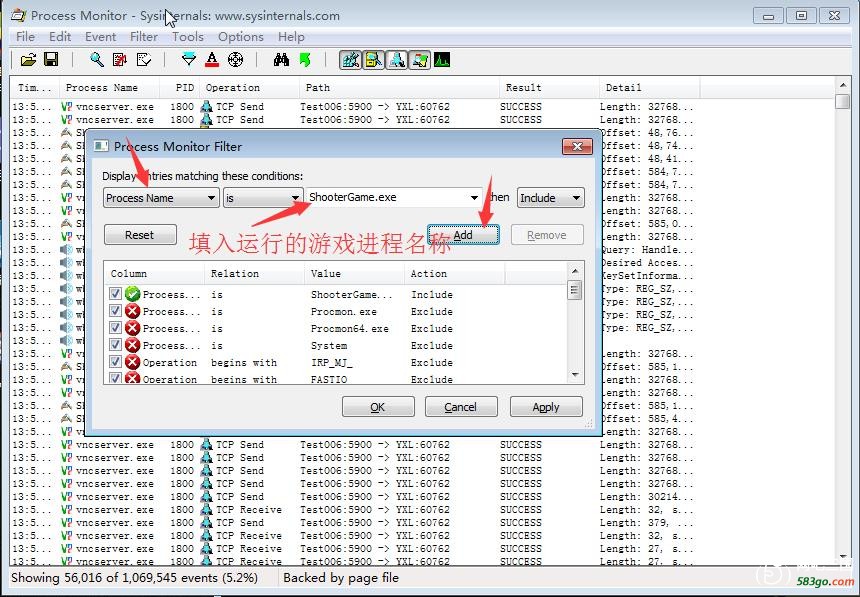Click the filter list scroll up arrow
The height and width of the screenshot is (597, 860).
[575, 271]
